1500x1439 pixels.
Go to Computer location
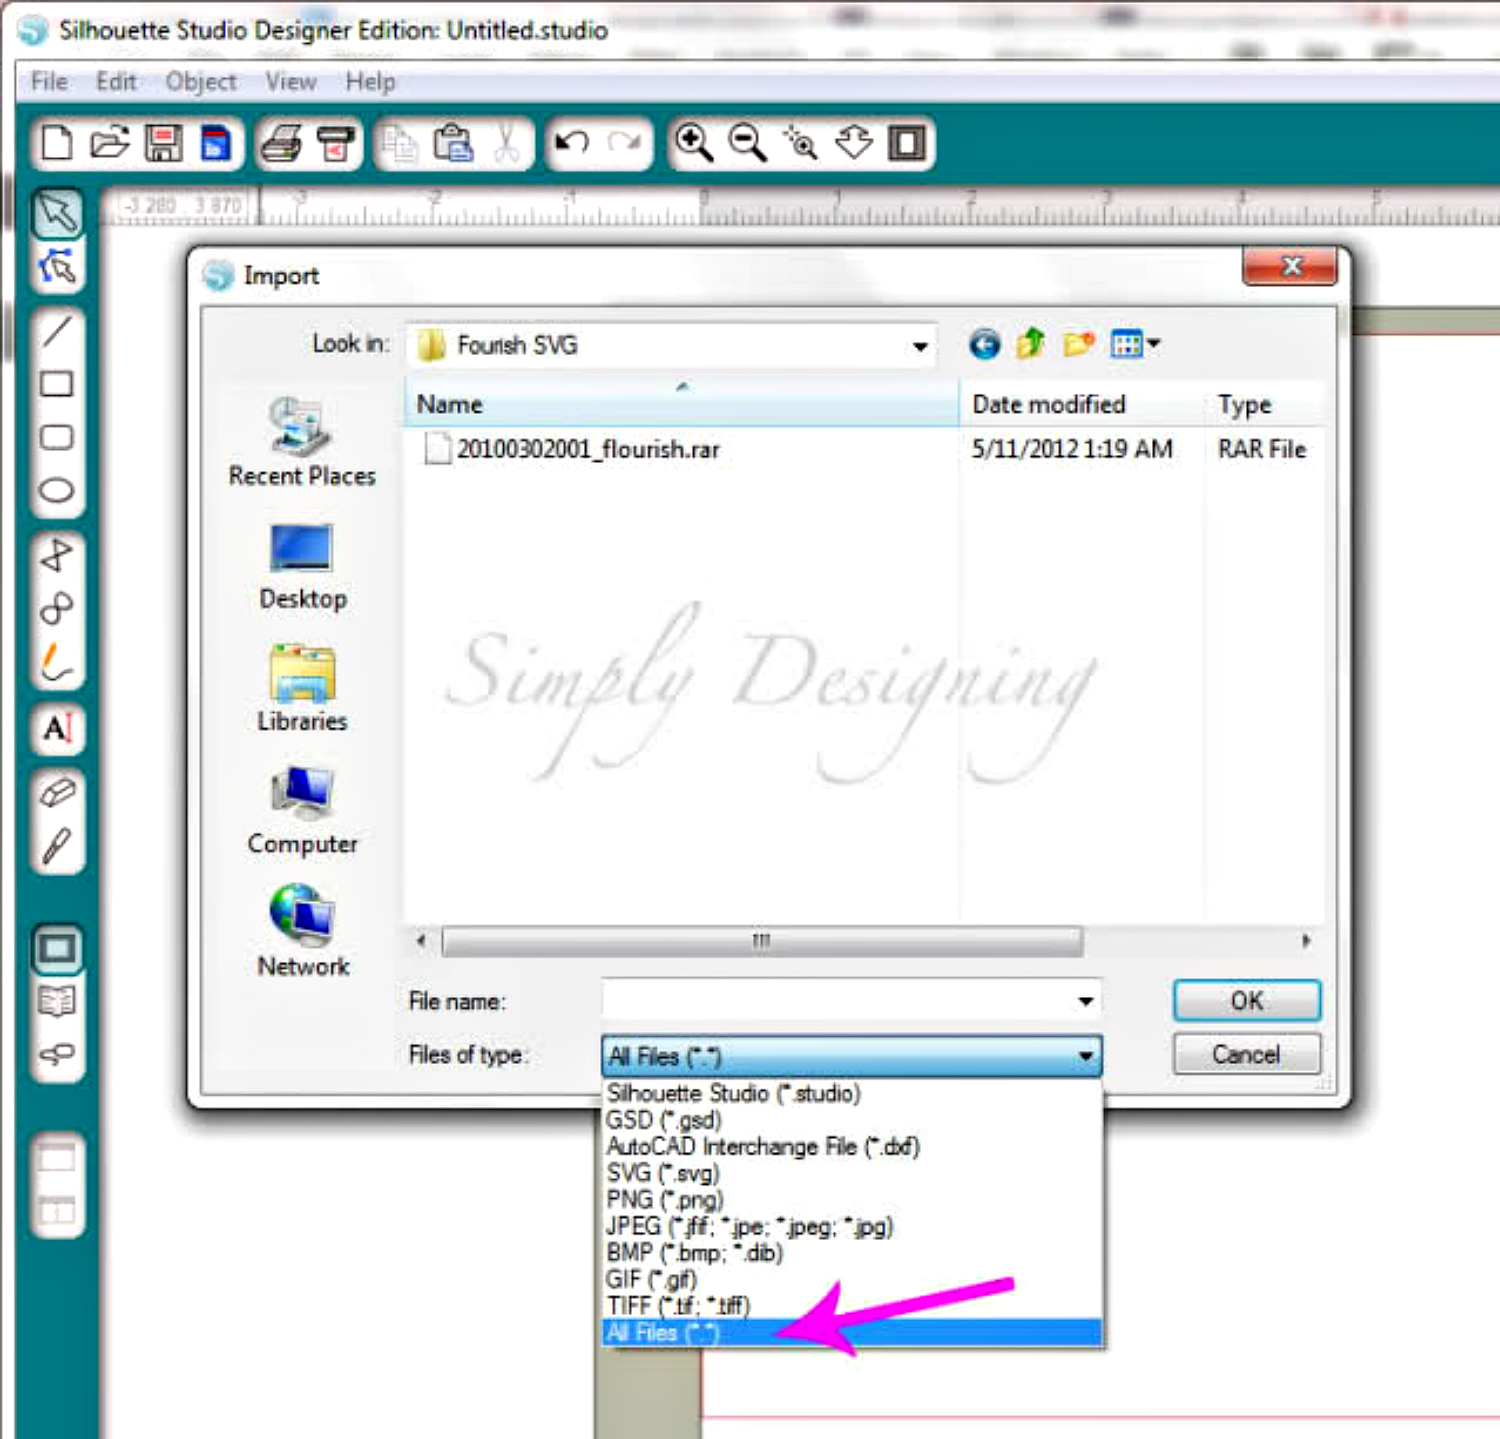point(302,811)
